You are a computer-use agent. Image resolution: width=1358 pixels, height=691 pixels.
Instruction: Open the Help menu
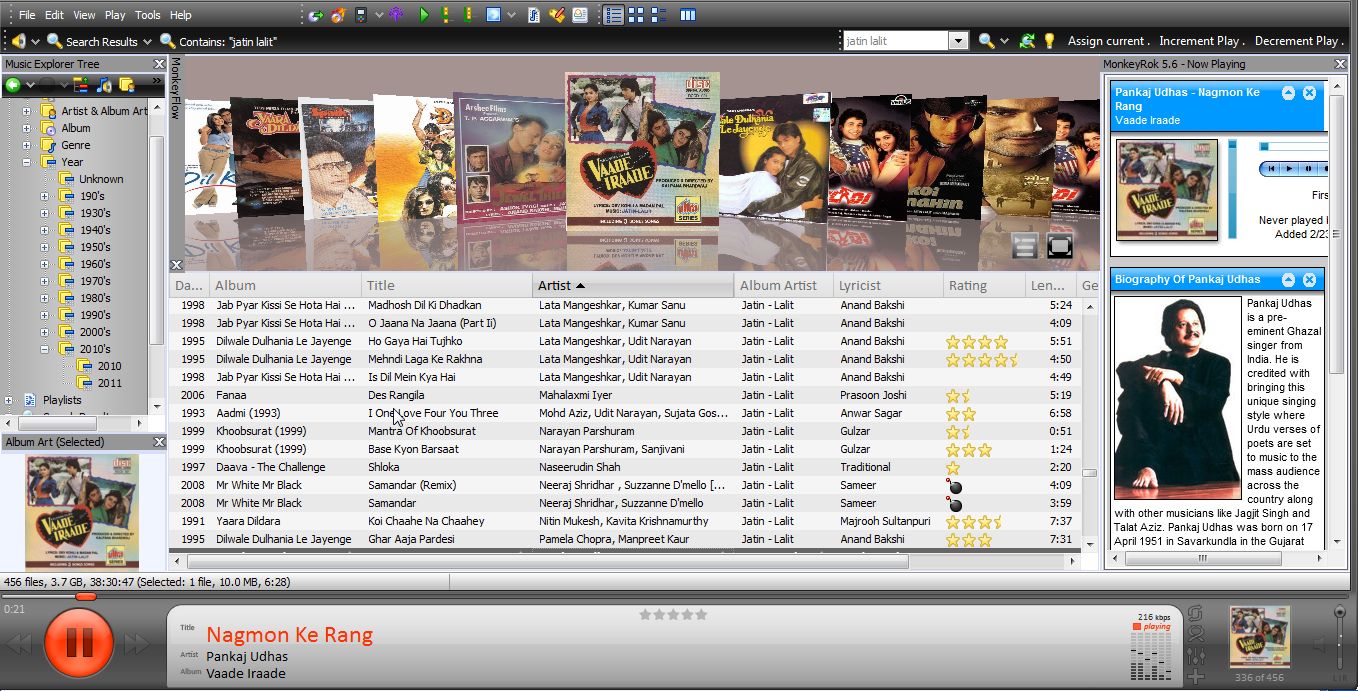click(x=181, y=15)
